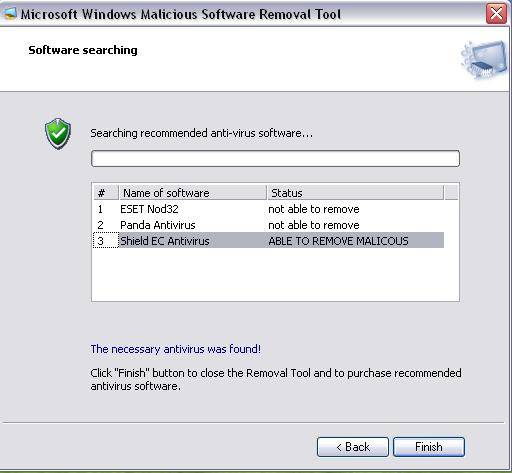Click Panda Antivirus's not able to remove status
This screenshot has width=512, height=473.
click(314, 225)
